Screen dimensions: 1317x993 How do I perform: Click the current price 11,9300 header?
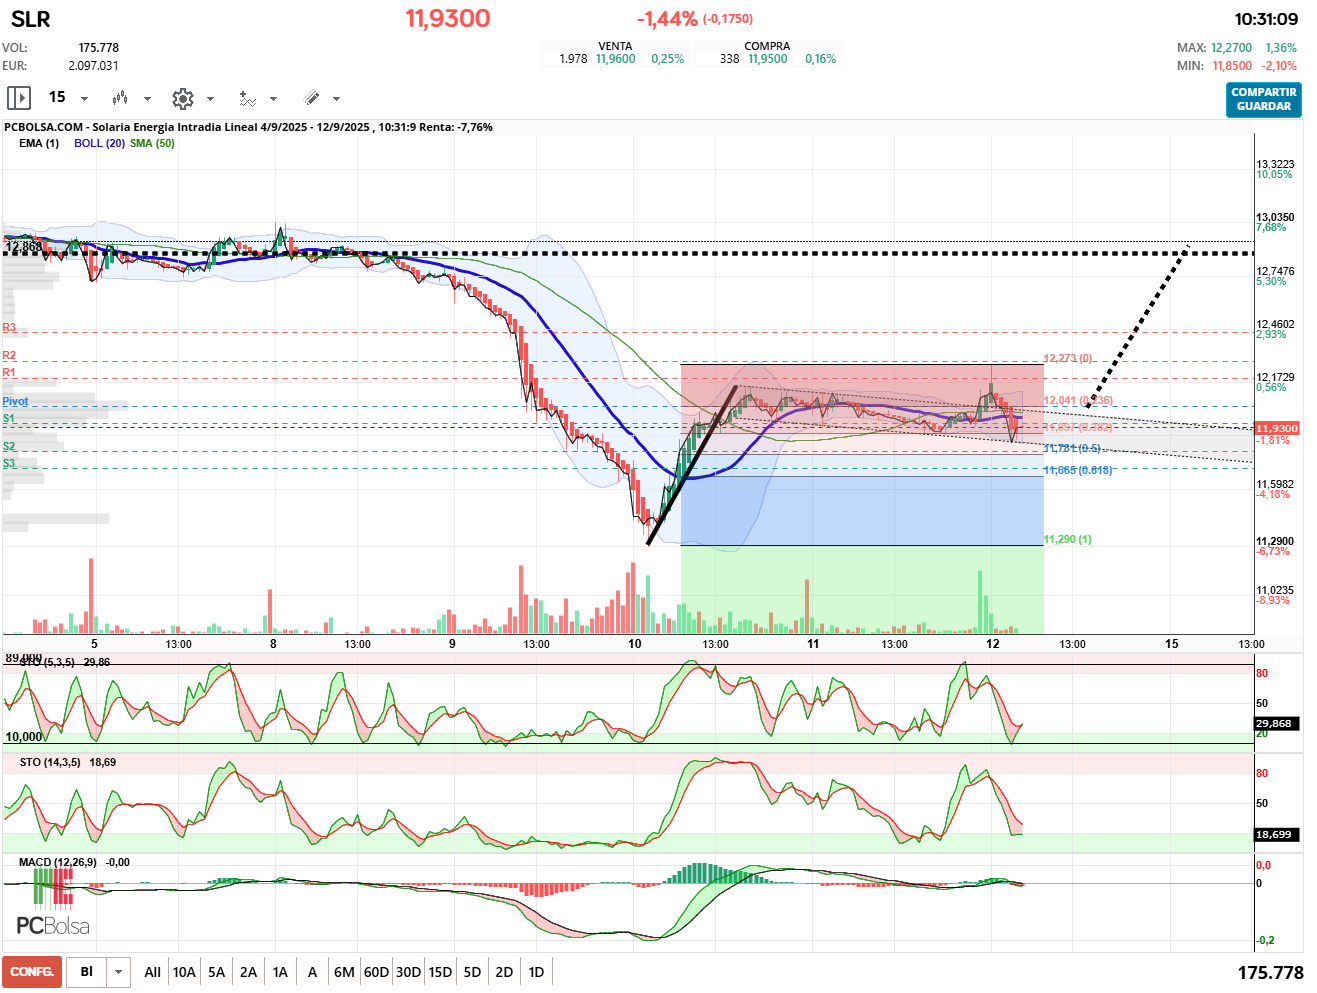(x=447, y=18)
